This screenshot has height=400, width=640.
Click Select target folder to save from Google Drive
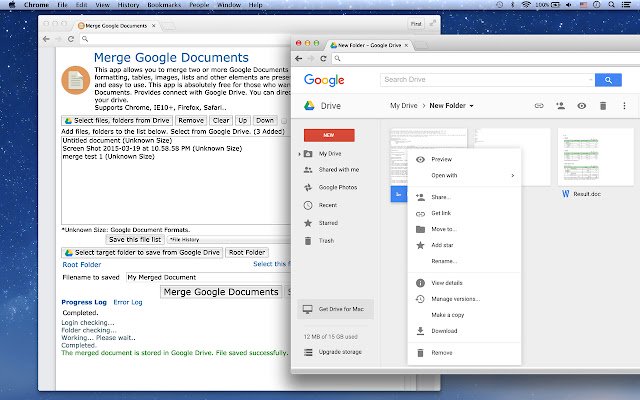[x=142, y=253]
